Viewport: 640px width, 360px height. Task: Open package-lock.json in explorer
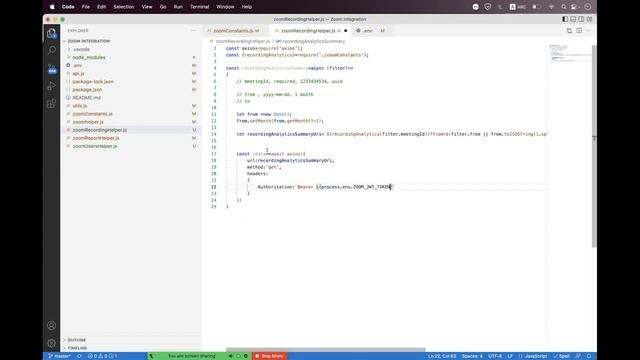click(93, 82)
